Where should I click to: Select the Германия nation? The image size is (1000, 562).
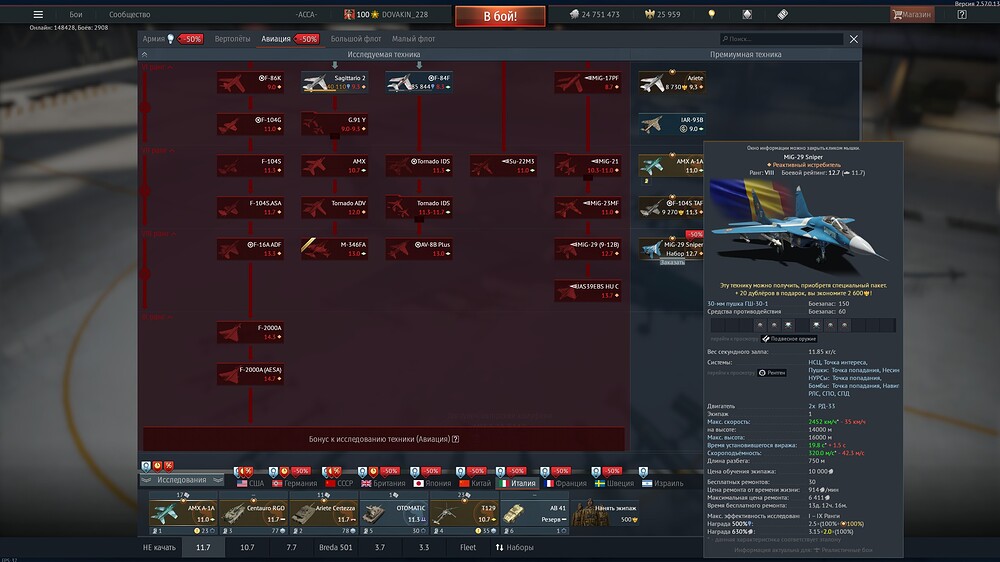click(x=295, y=484)
